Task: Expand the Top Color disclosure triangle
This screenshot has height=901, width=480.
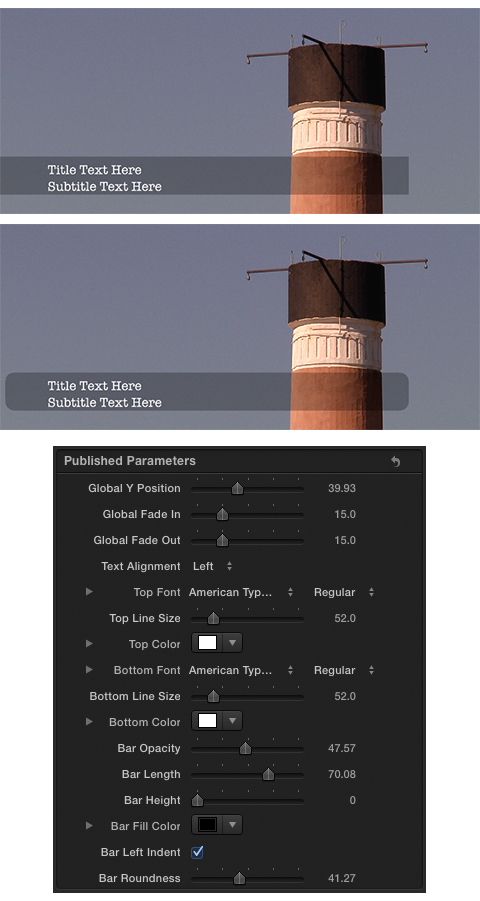Action: (89, 644)
